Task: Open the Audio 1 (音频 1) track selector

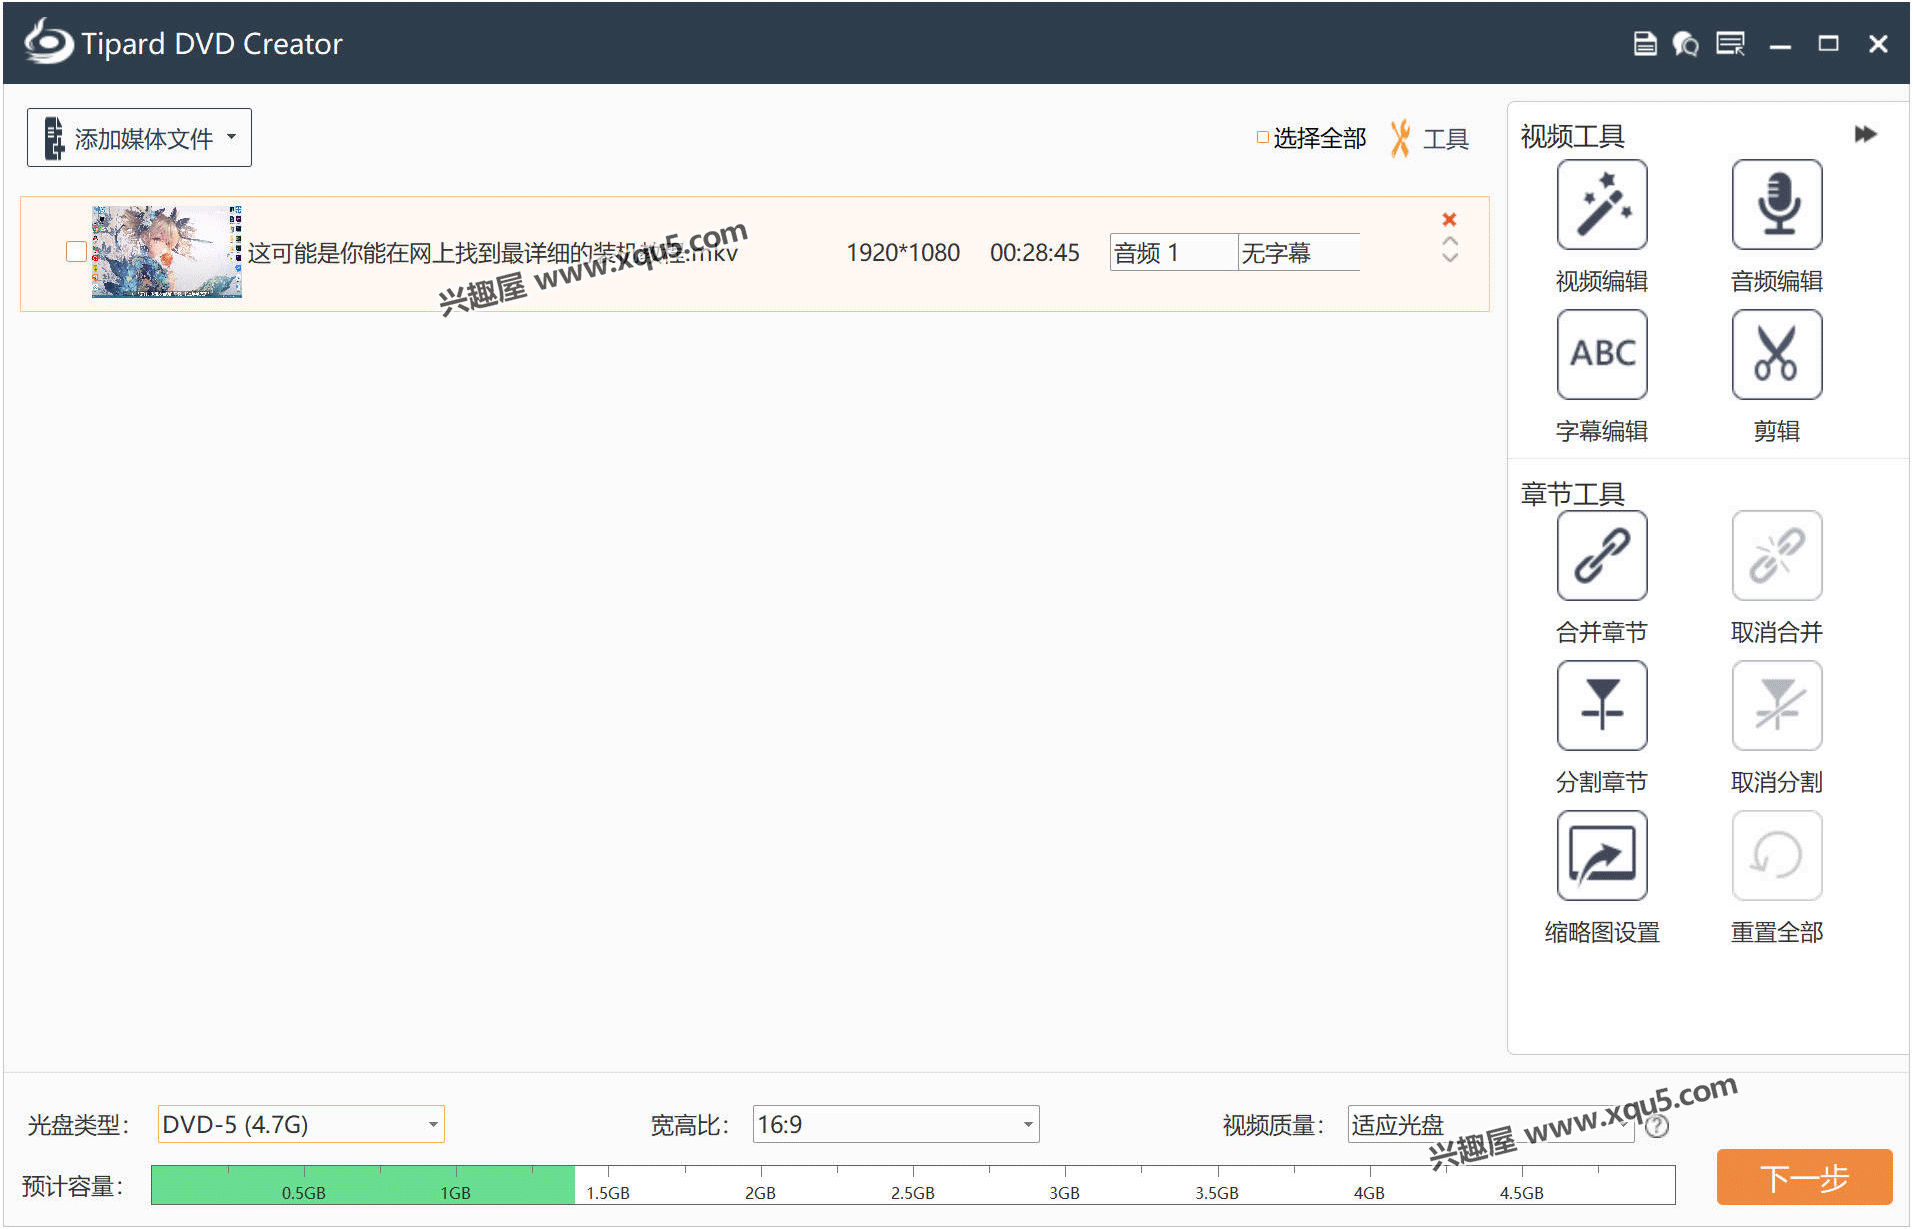Action: click(x=1172, y=253)
